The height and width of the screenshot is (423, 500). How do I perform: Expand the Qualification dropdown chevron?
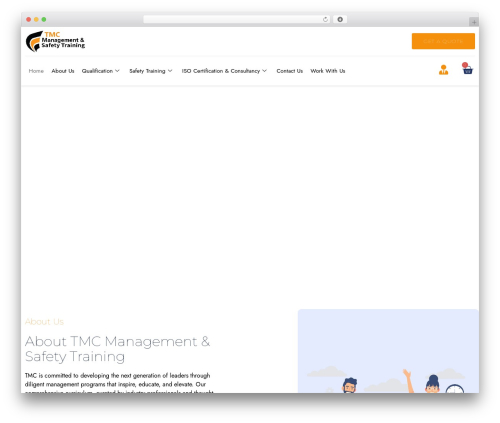point(117,71)
